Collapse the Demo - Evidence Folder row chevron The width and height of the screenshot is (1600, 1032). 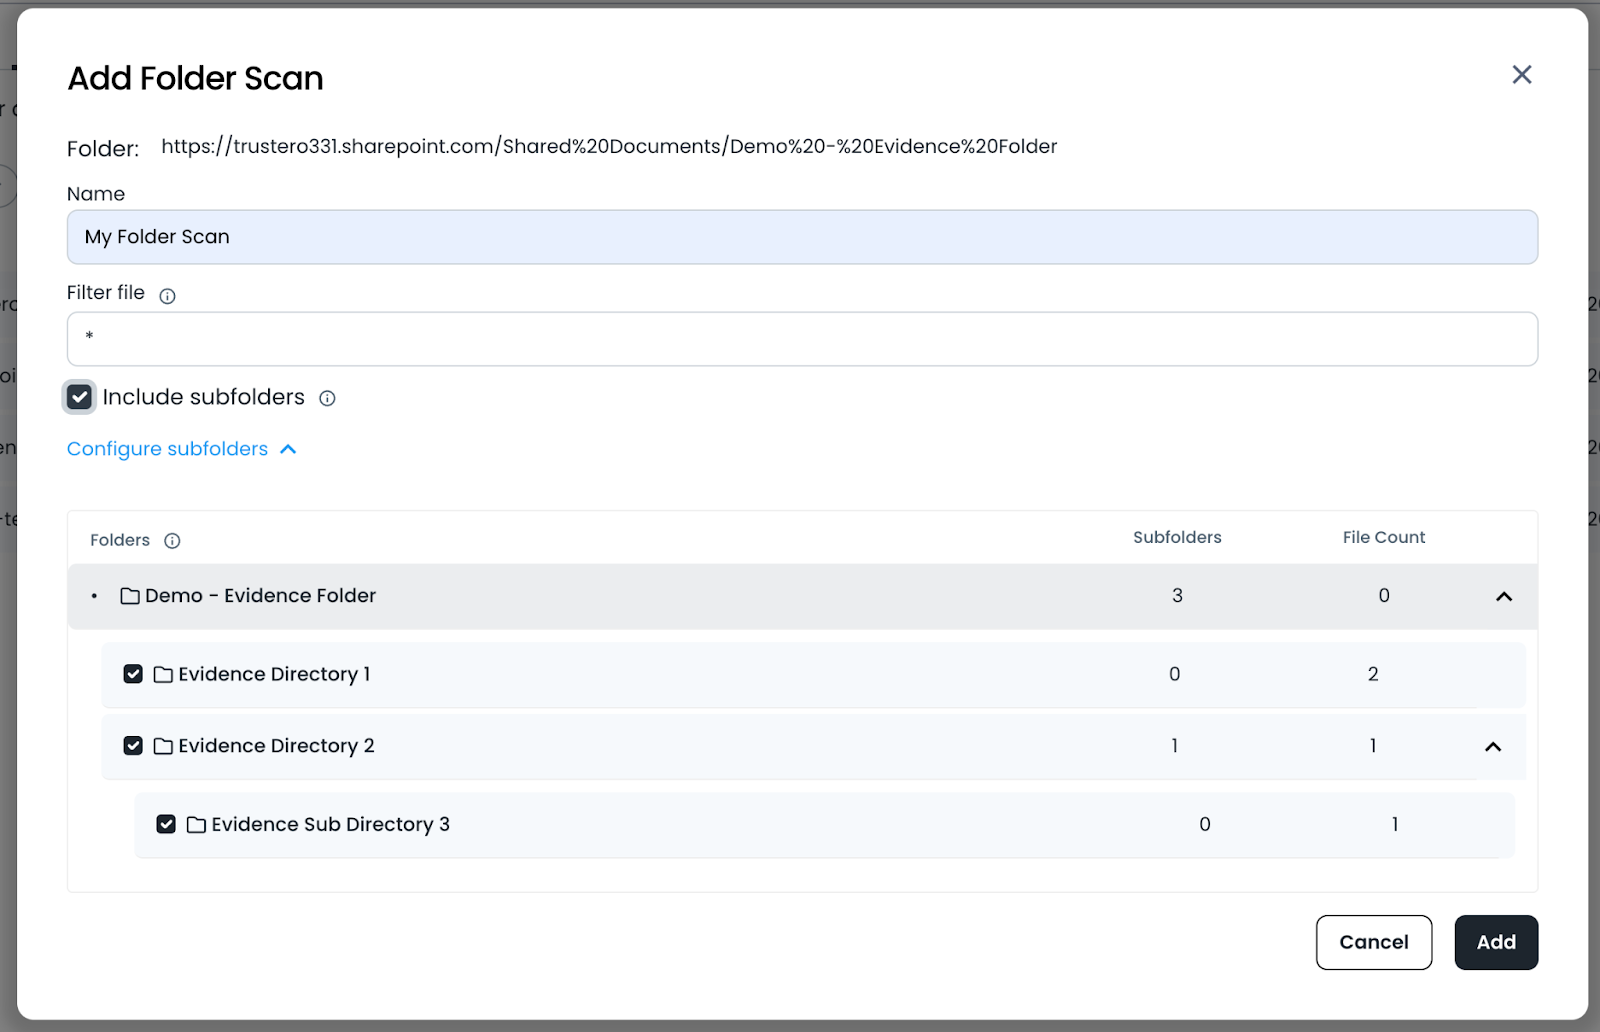point(1503,597)
